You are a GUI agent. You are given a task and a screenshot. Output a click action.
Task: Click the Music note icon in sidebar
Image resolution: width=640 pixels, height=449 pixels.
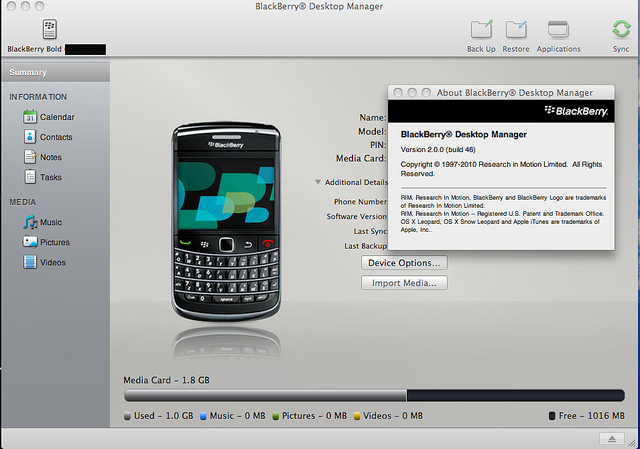point(30,222)
